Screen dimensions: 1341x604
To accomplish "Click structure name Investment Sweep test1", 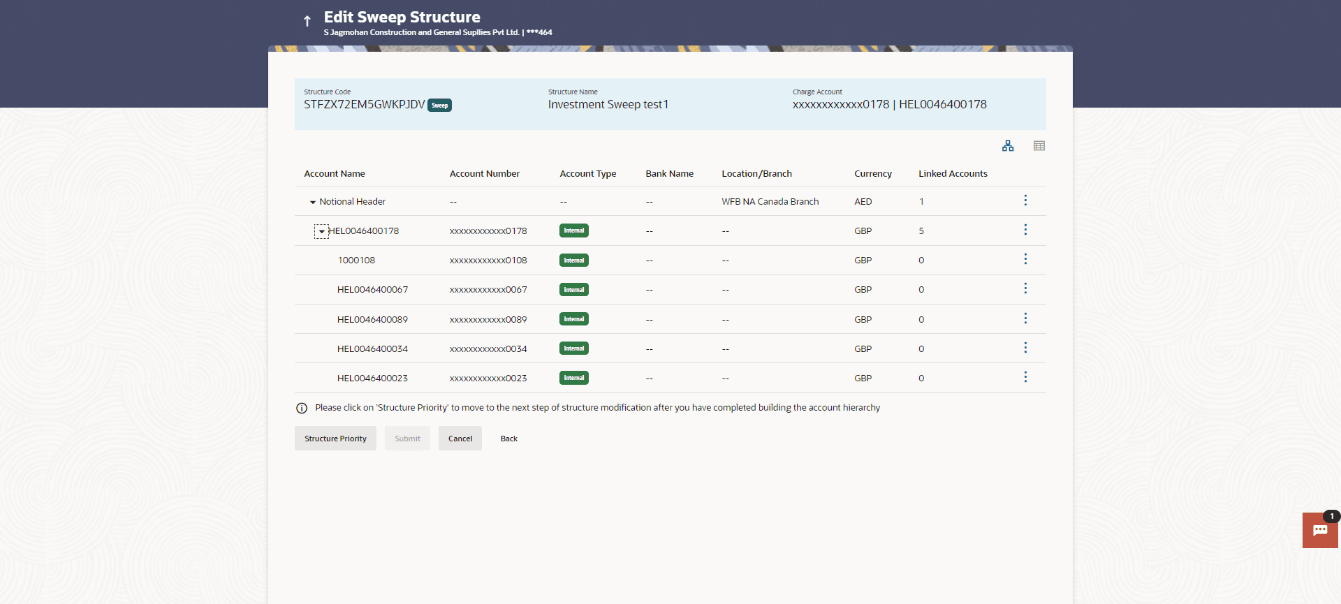I will (608, 104).
